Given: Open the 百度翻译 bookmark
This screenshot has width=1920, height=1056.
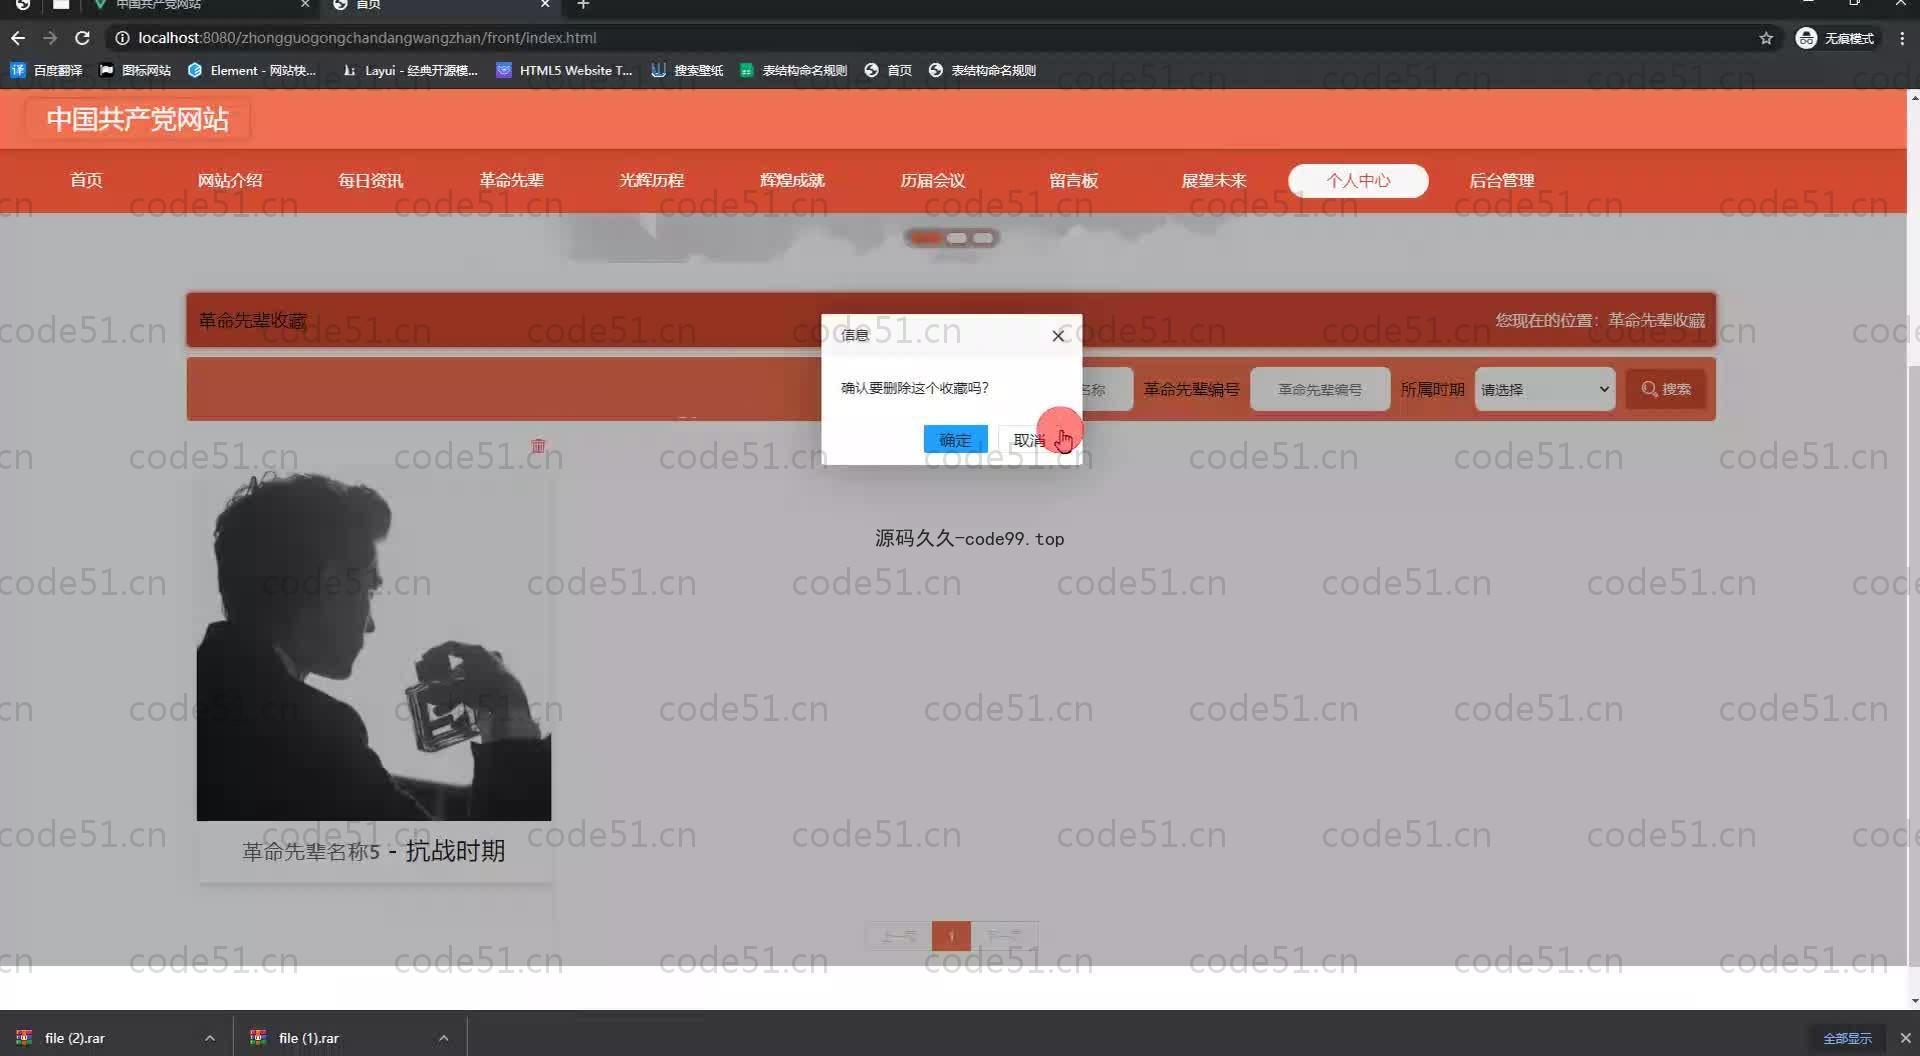Looking at the screenshot, I should point(47,70).
